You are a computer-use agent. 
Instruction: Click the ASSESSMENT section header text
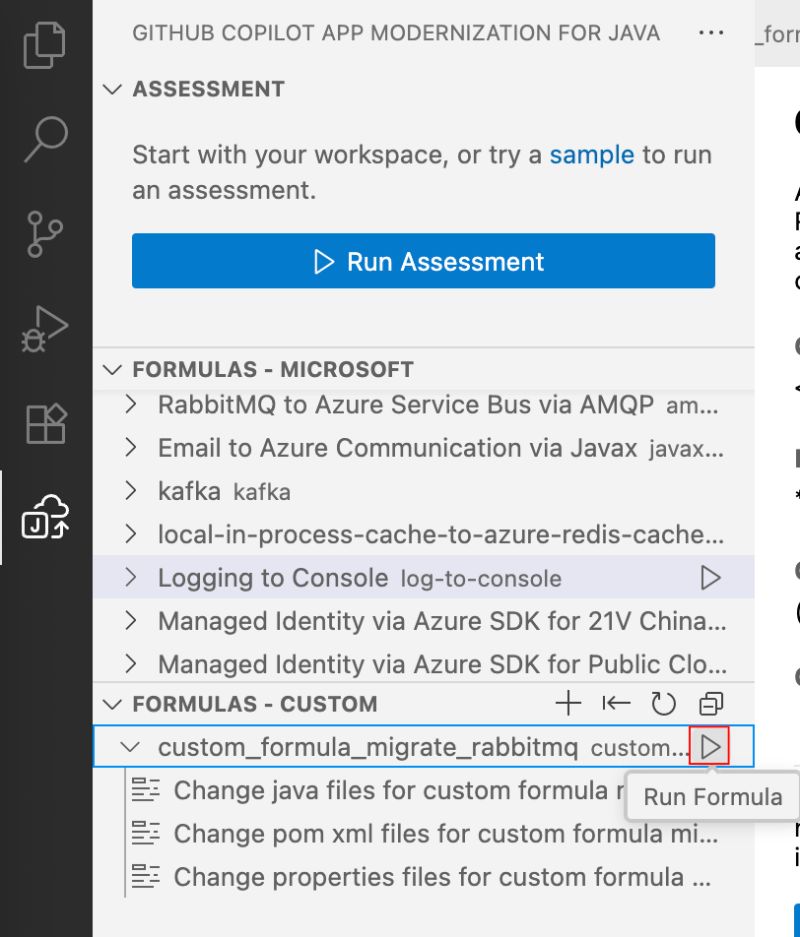click(209, 89)
